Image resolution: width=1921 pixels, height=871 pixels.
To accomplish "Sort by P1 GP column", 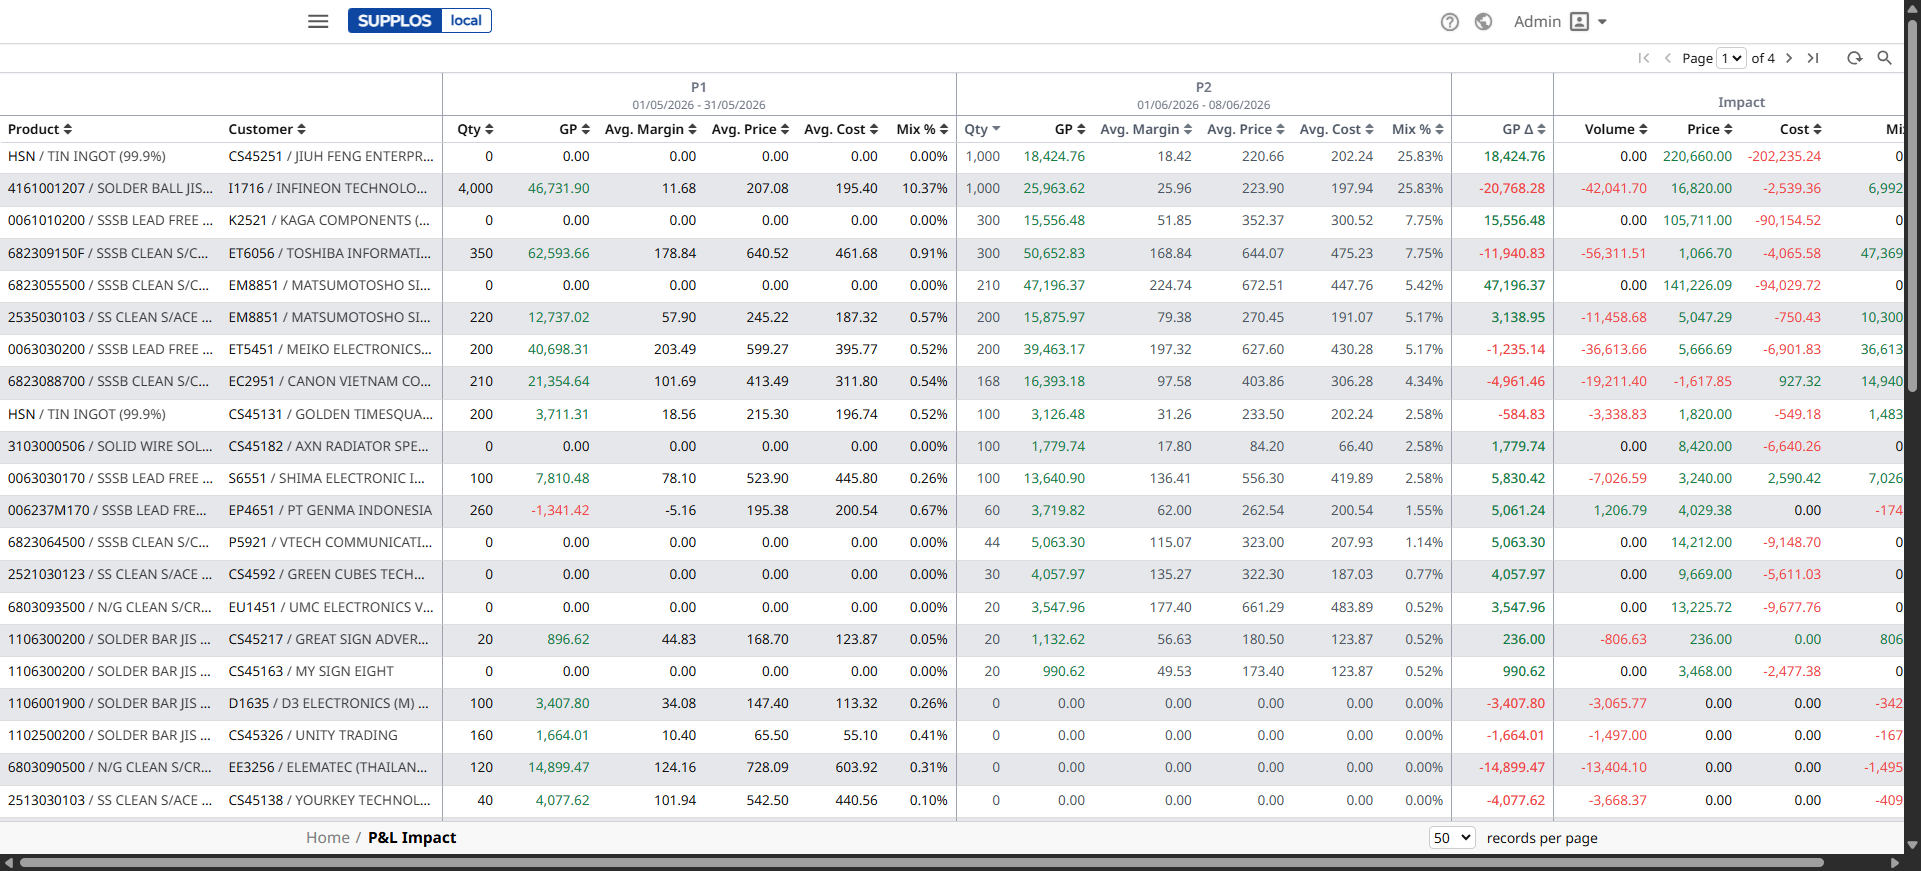I will point(574,129).
